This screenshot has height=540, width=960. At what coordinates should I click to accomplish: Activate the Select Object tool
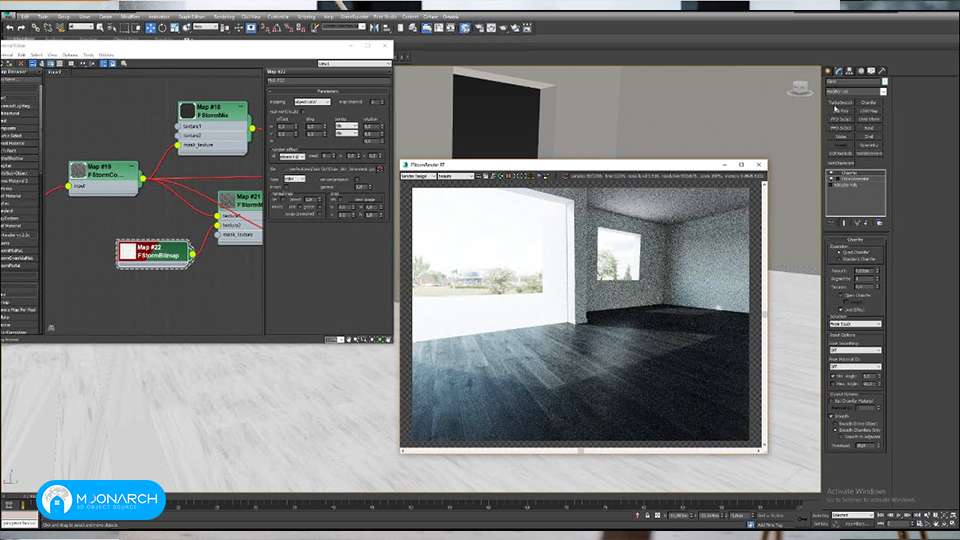tap(100, 28)
